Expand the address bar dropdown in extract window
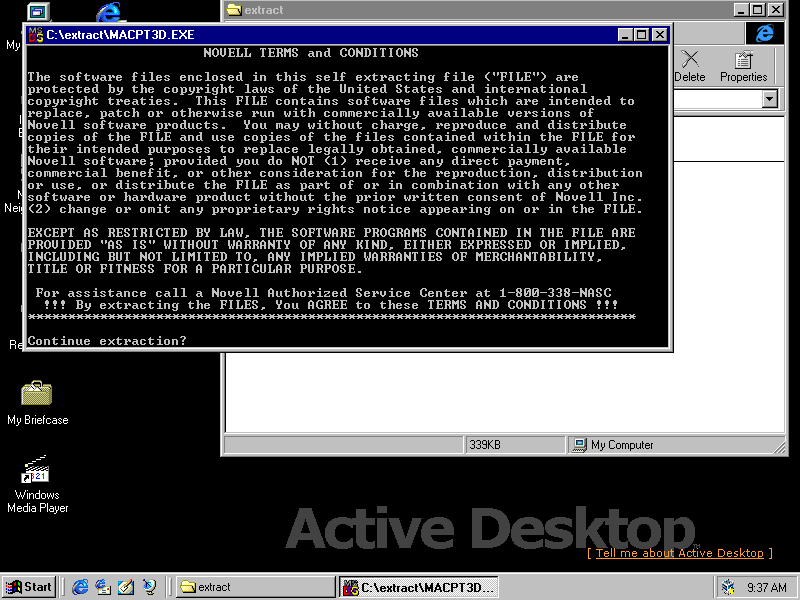Viewport: 800px width, 600px height. click(770, 99)
